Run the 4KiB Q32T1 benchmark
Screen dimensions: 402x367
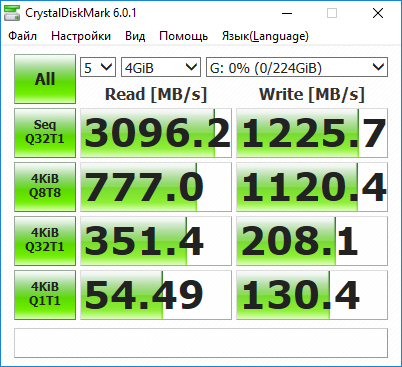coord(45,241)
